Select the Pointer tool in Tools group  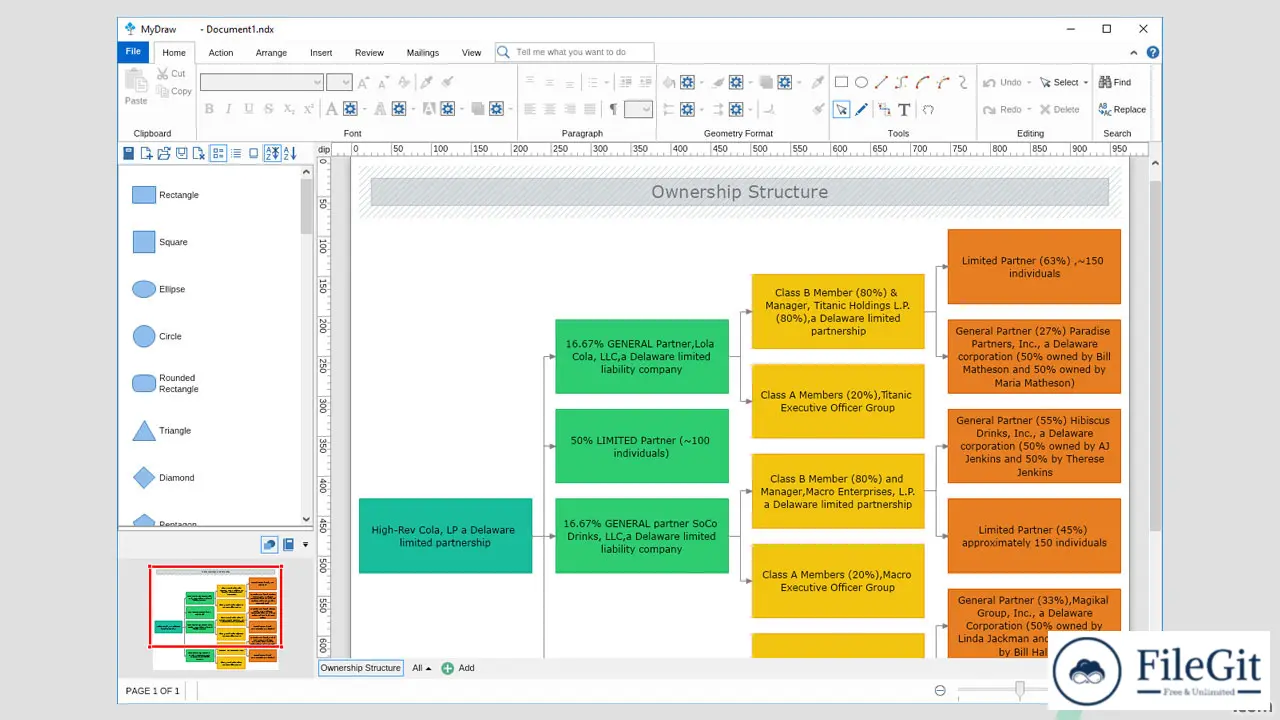841,110
